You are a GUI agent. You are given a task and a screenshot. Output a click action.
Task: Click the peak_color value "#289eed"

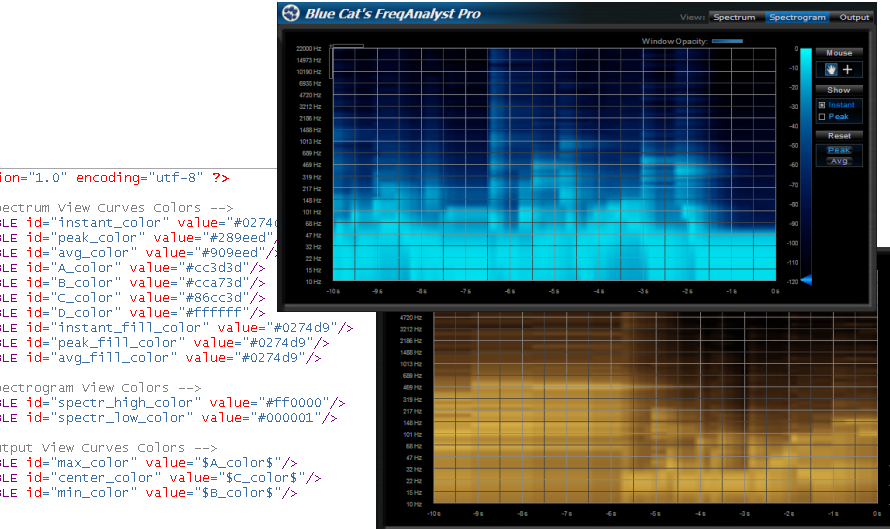(240, 238)
